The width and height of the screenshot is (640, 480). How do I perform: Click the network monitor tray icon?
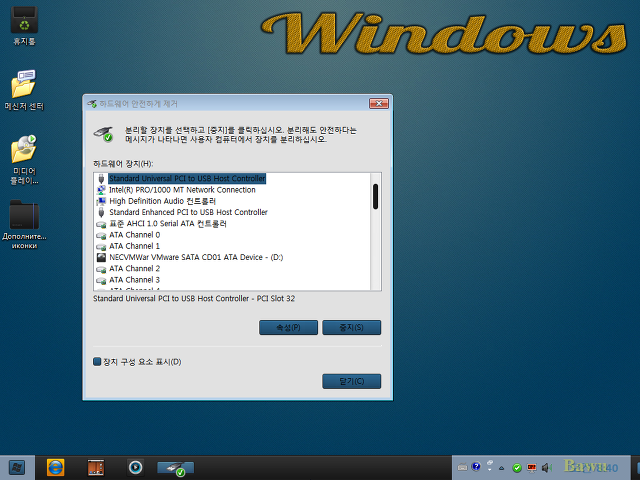pyautogui.click(x=531, y=467)
